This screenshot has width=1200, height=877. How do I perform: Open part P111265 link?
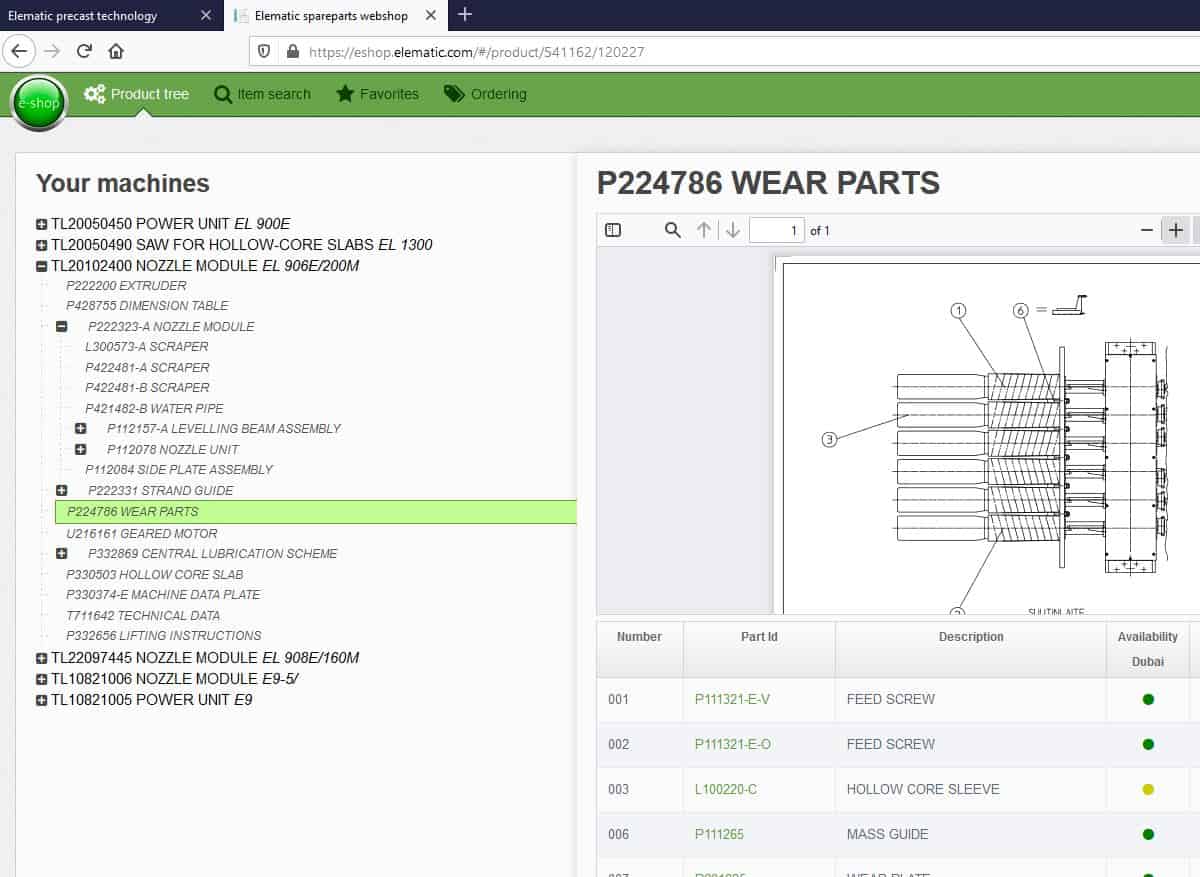(719, 834)
